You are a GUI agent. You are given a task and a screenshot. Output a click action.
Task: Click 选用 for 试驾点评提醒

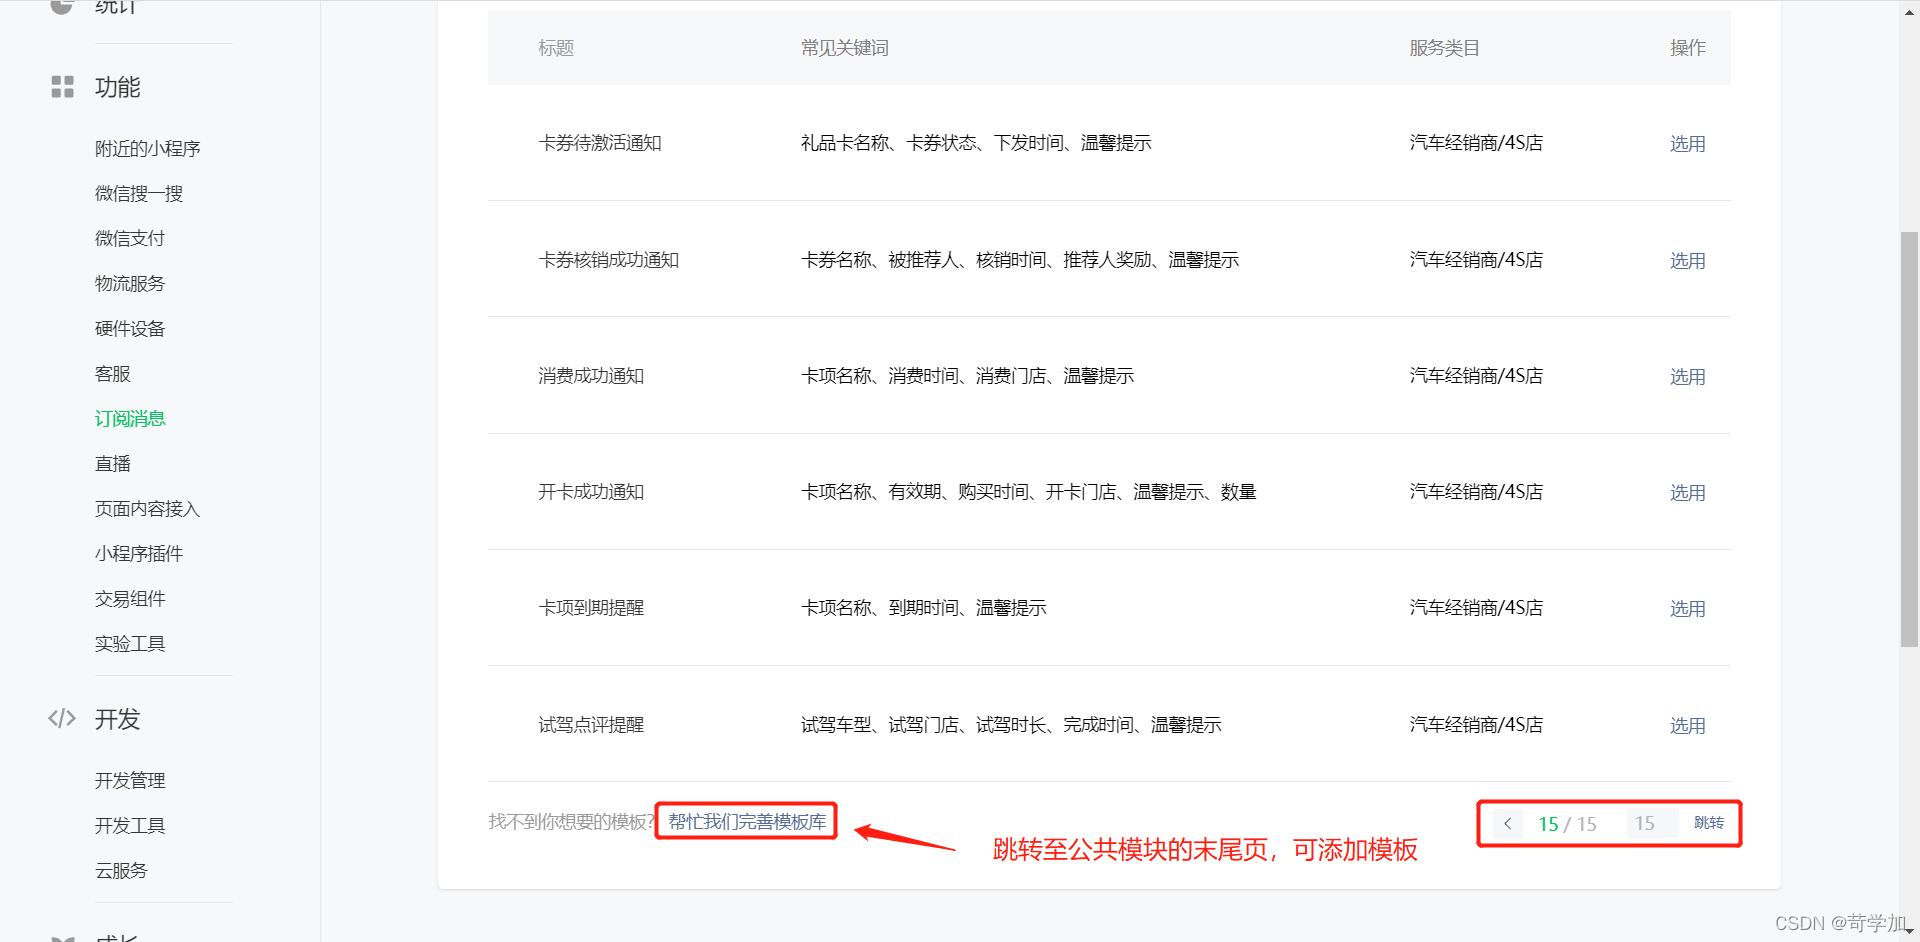coord(1687,726)
